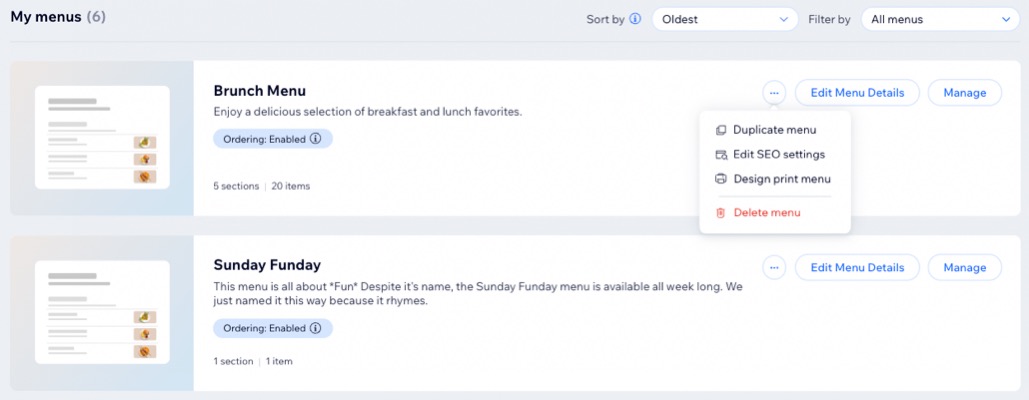Image resolution: width=1029 pixels, height=400 pixels.
Task: Click info icon in Brunch Menu ordering badge
Action: pos(316,139)
